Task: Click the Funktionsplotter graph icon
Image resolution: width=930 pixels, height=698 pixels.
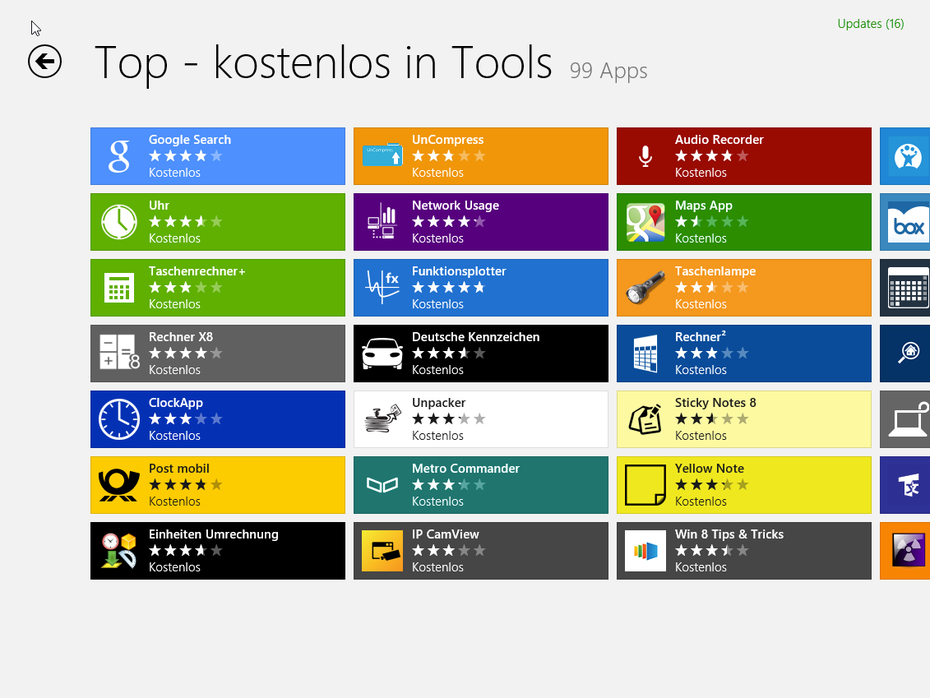Action: pyautogui.click(x=383, y=288)
